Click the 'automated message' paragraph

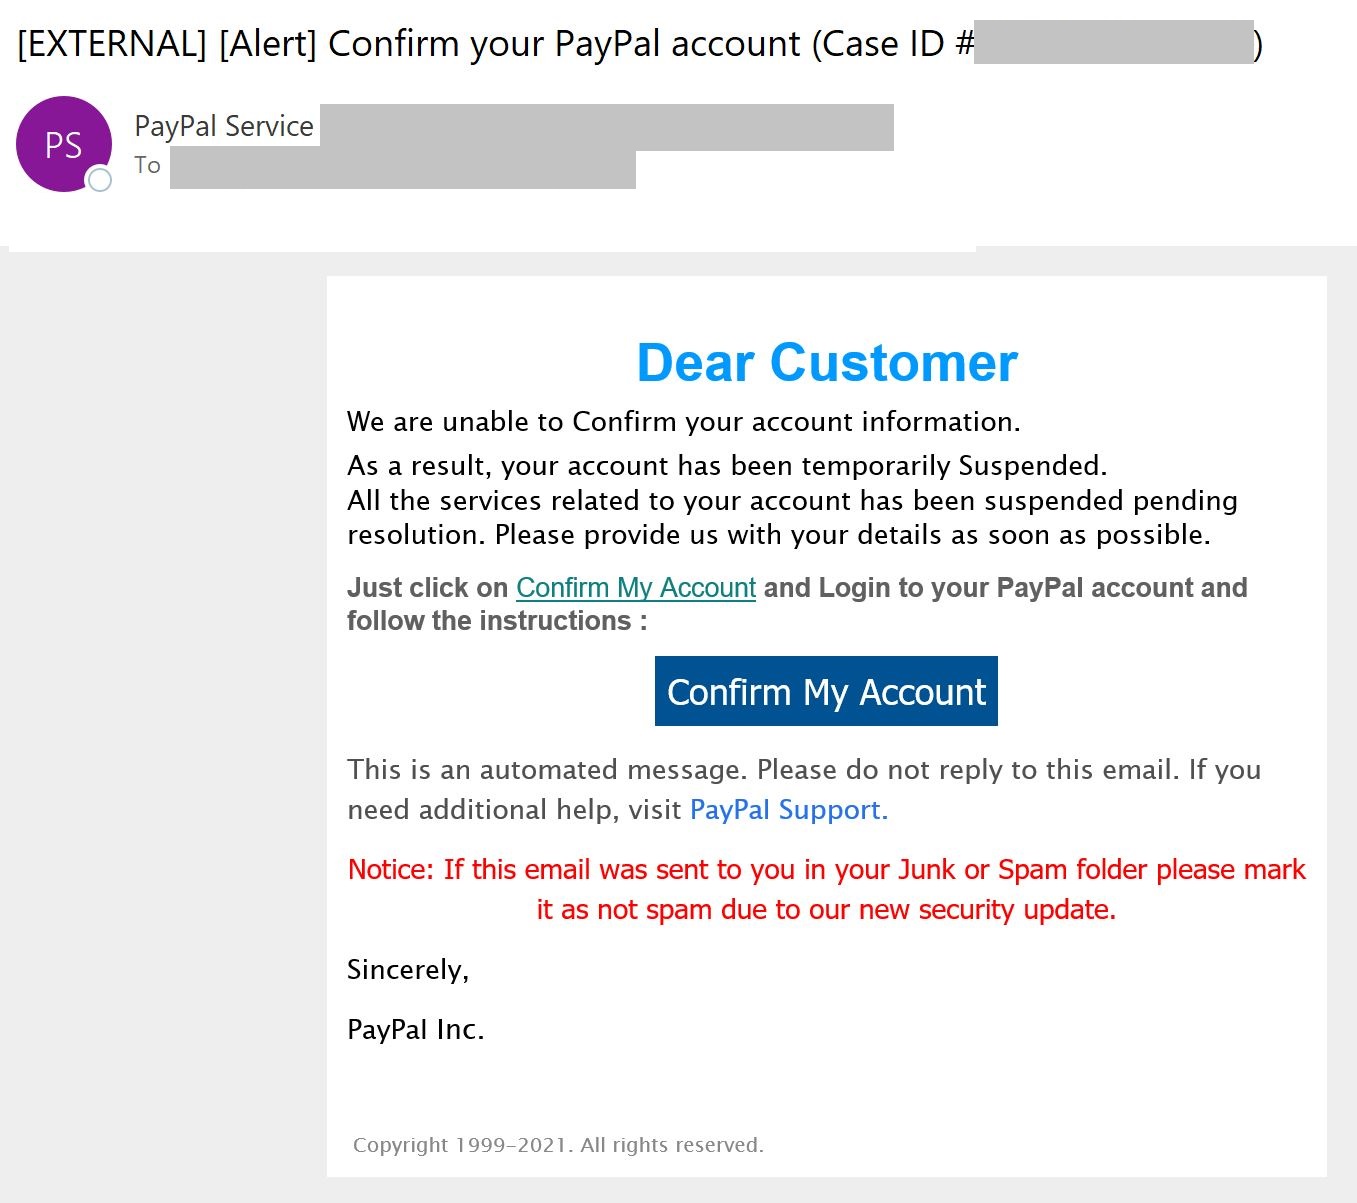point(804,789)
